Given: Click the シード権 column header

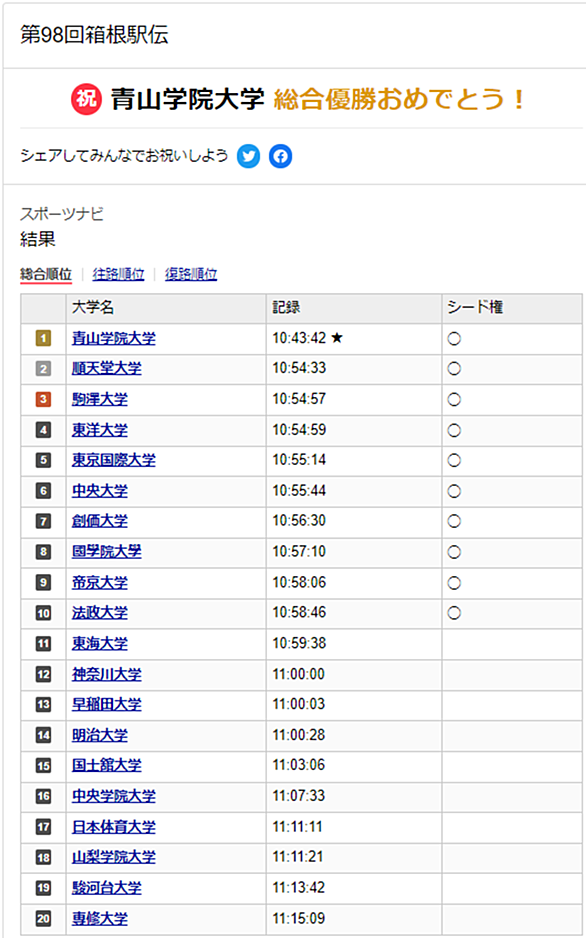Looking at the screenshot, I should point(475,307).
